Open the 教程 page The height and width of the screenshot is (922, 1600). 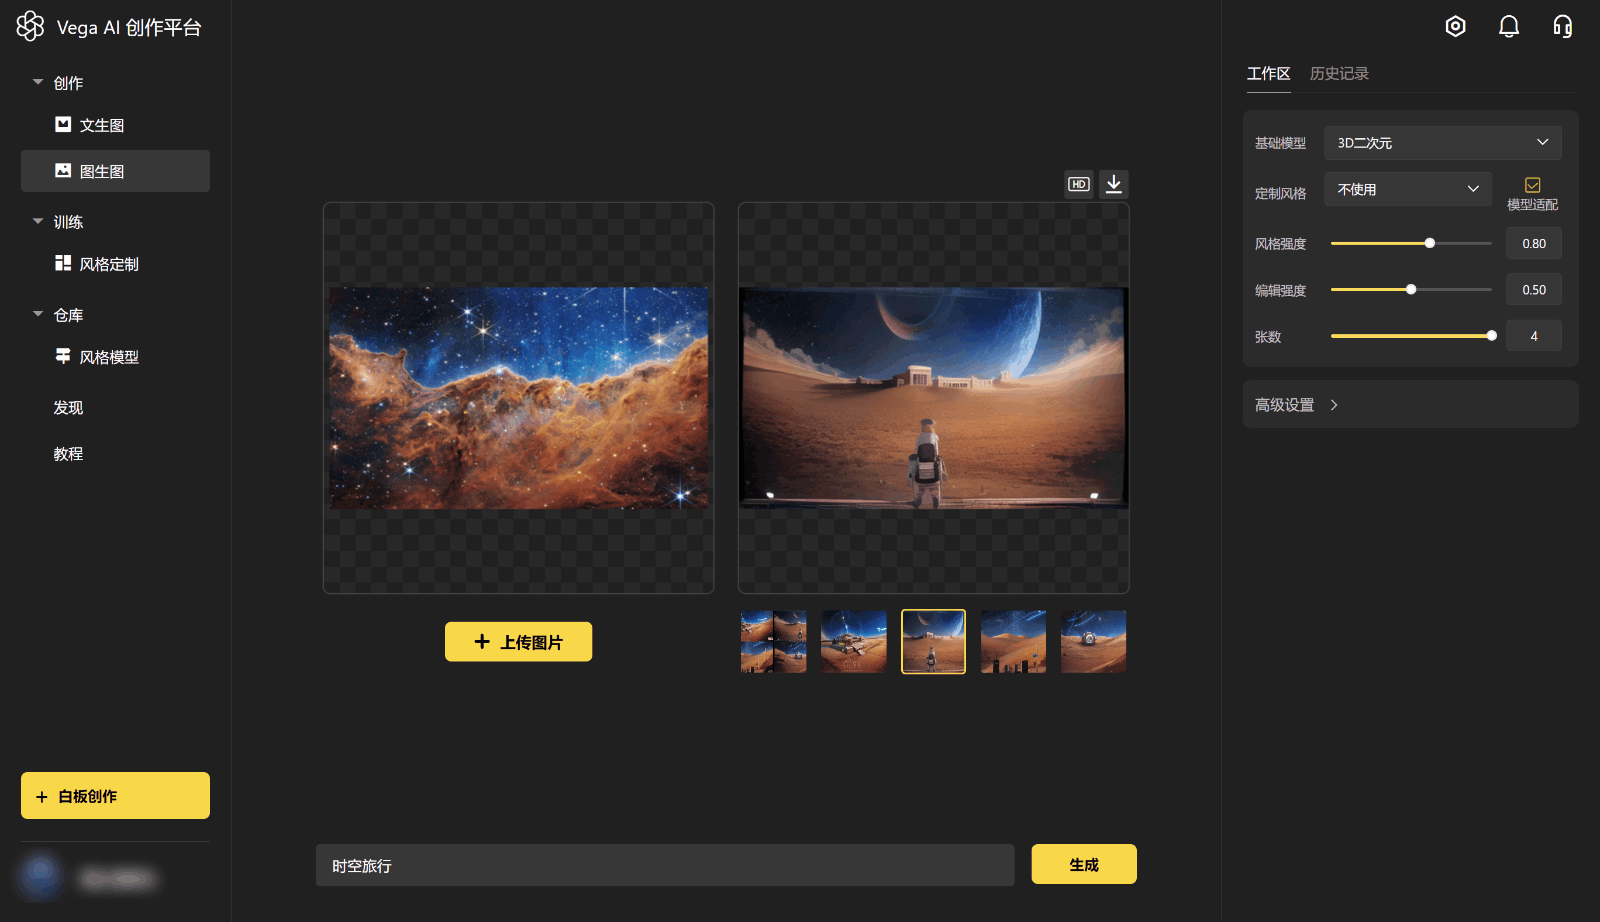pyautogui.click(x=68, y=453)
